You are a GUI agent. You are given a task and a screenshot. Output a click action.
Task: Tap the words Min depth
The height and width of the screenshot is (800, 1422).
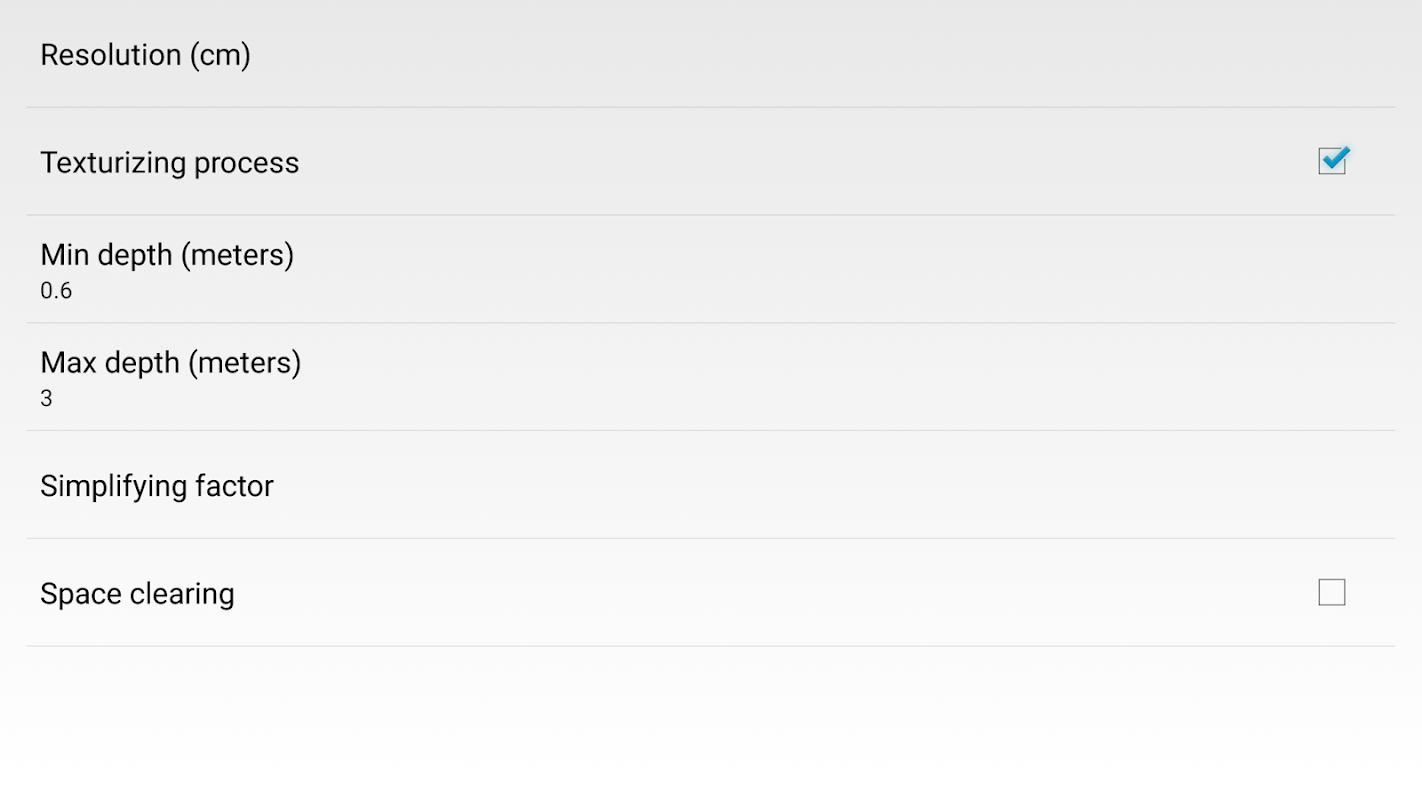[106, 255]
